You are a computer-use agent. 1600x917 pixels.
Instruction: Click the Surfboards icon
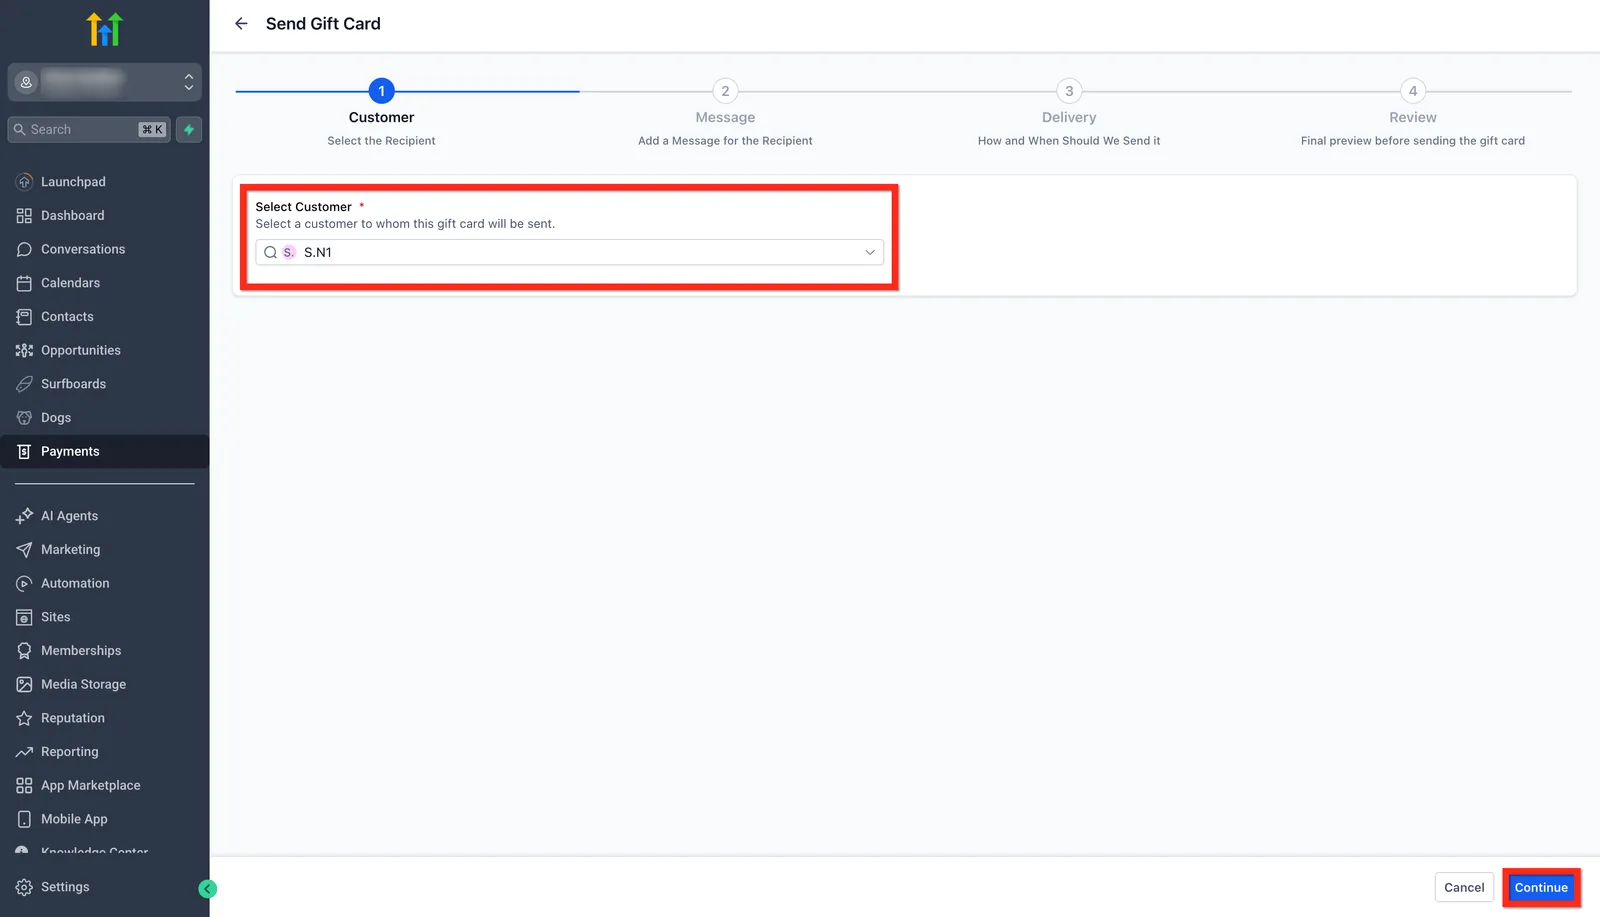pos(24,384)
